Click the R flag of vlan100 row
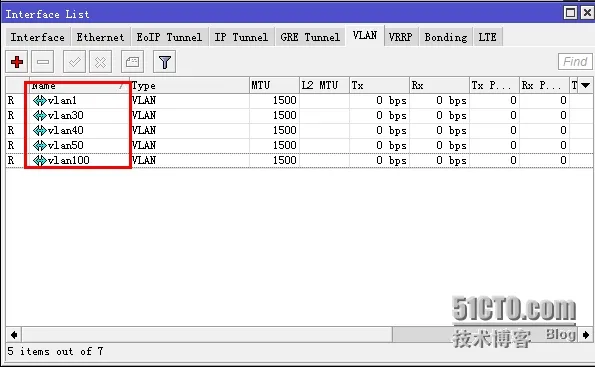595x367 pixels. tap(11, 161)
